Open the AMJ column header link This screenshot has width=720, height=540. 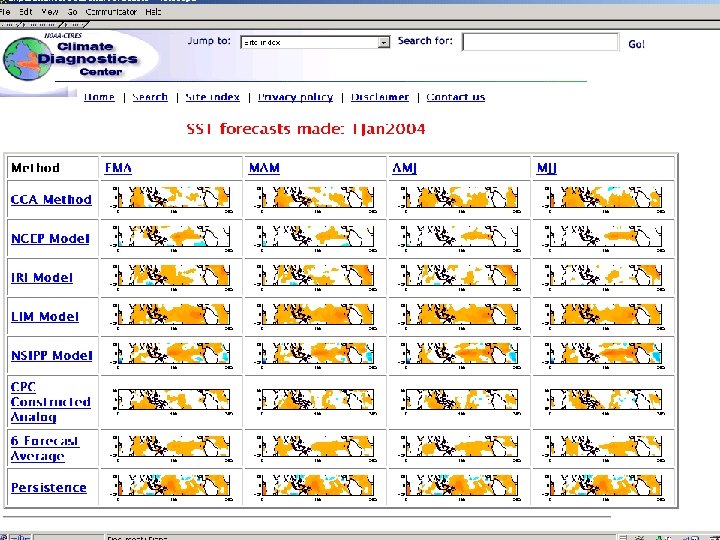(x=405, y=169)
